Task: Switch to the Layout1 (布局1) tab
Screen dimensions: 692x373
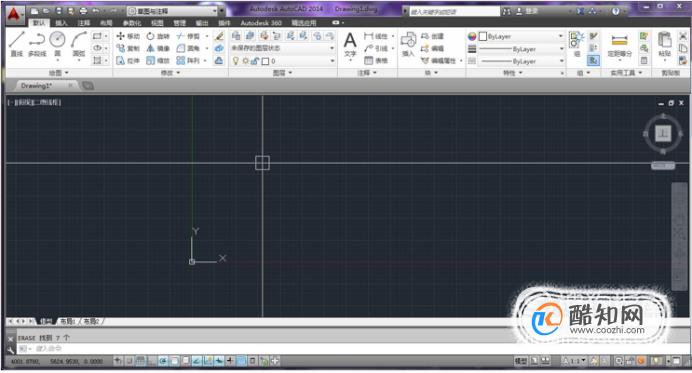Action: tap(68, 321)
